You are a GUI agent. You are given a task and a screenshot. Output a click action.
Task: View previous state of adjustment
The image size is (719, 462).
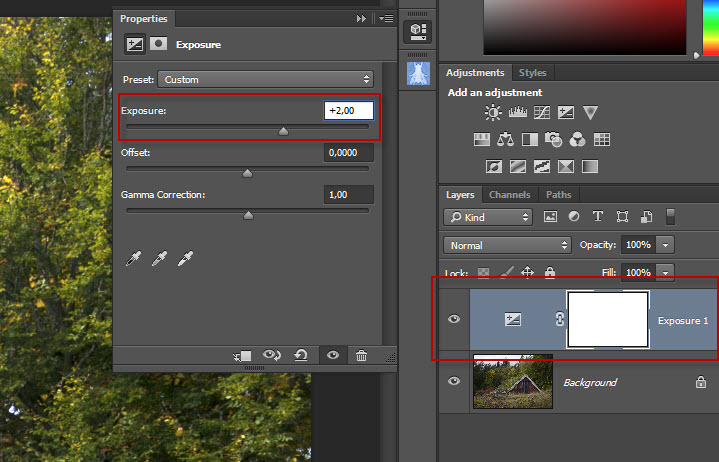coord(271,355)
